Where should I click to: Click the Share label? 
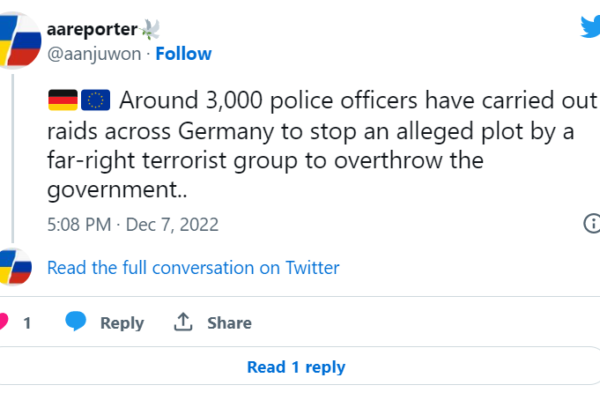pyautogui.click(x=230, y=323)
